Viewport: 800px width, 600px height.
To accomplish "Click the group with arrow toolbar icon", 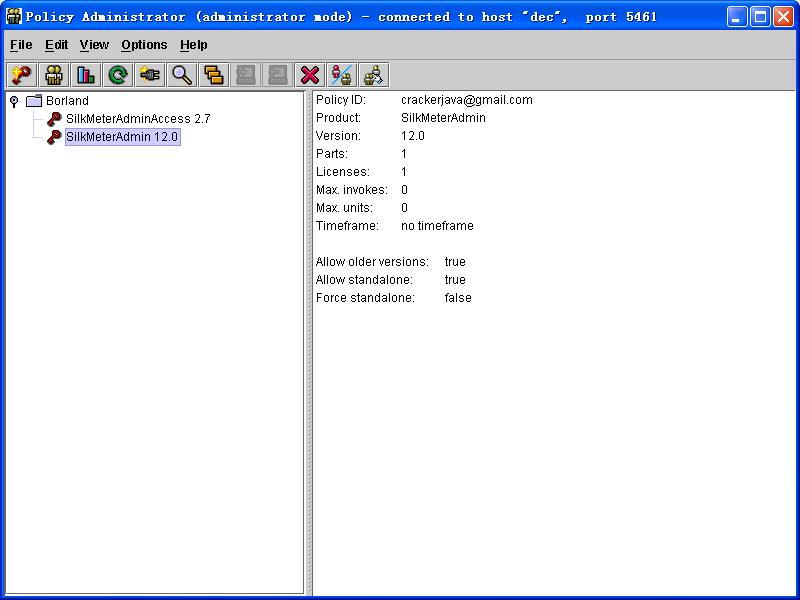I will (374, 75).
